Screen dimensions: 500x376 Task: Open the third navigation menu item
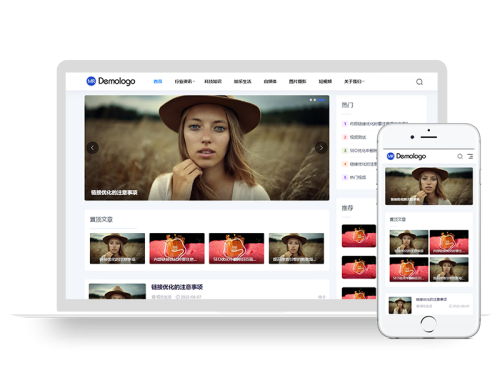tap(213, 81)
